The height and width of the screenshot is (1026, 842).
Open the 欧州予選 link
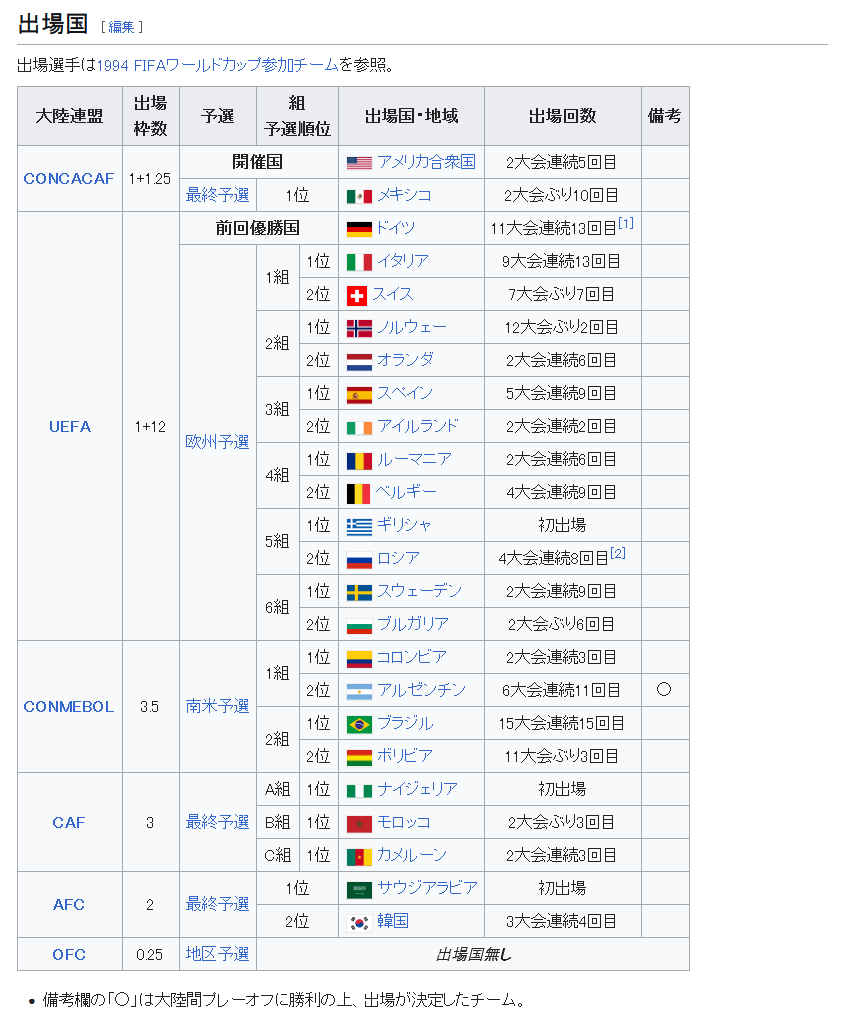pos(217,442)
